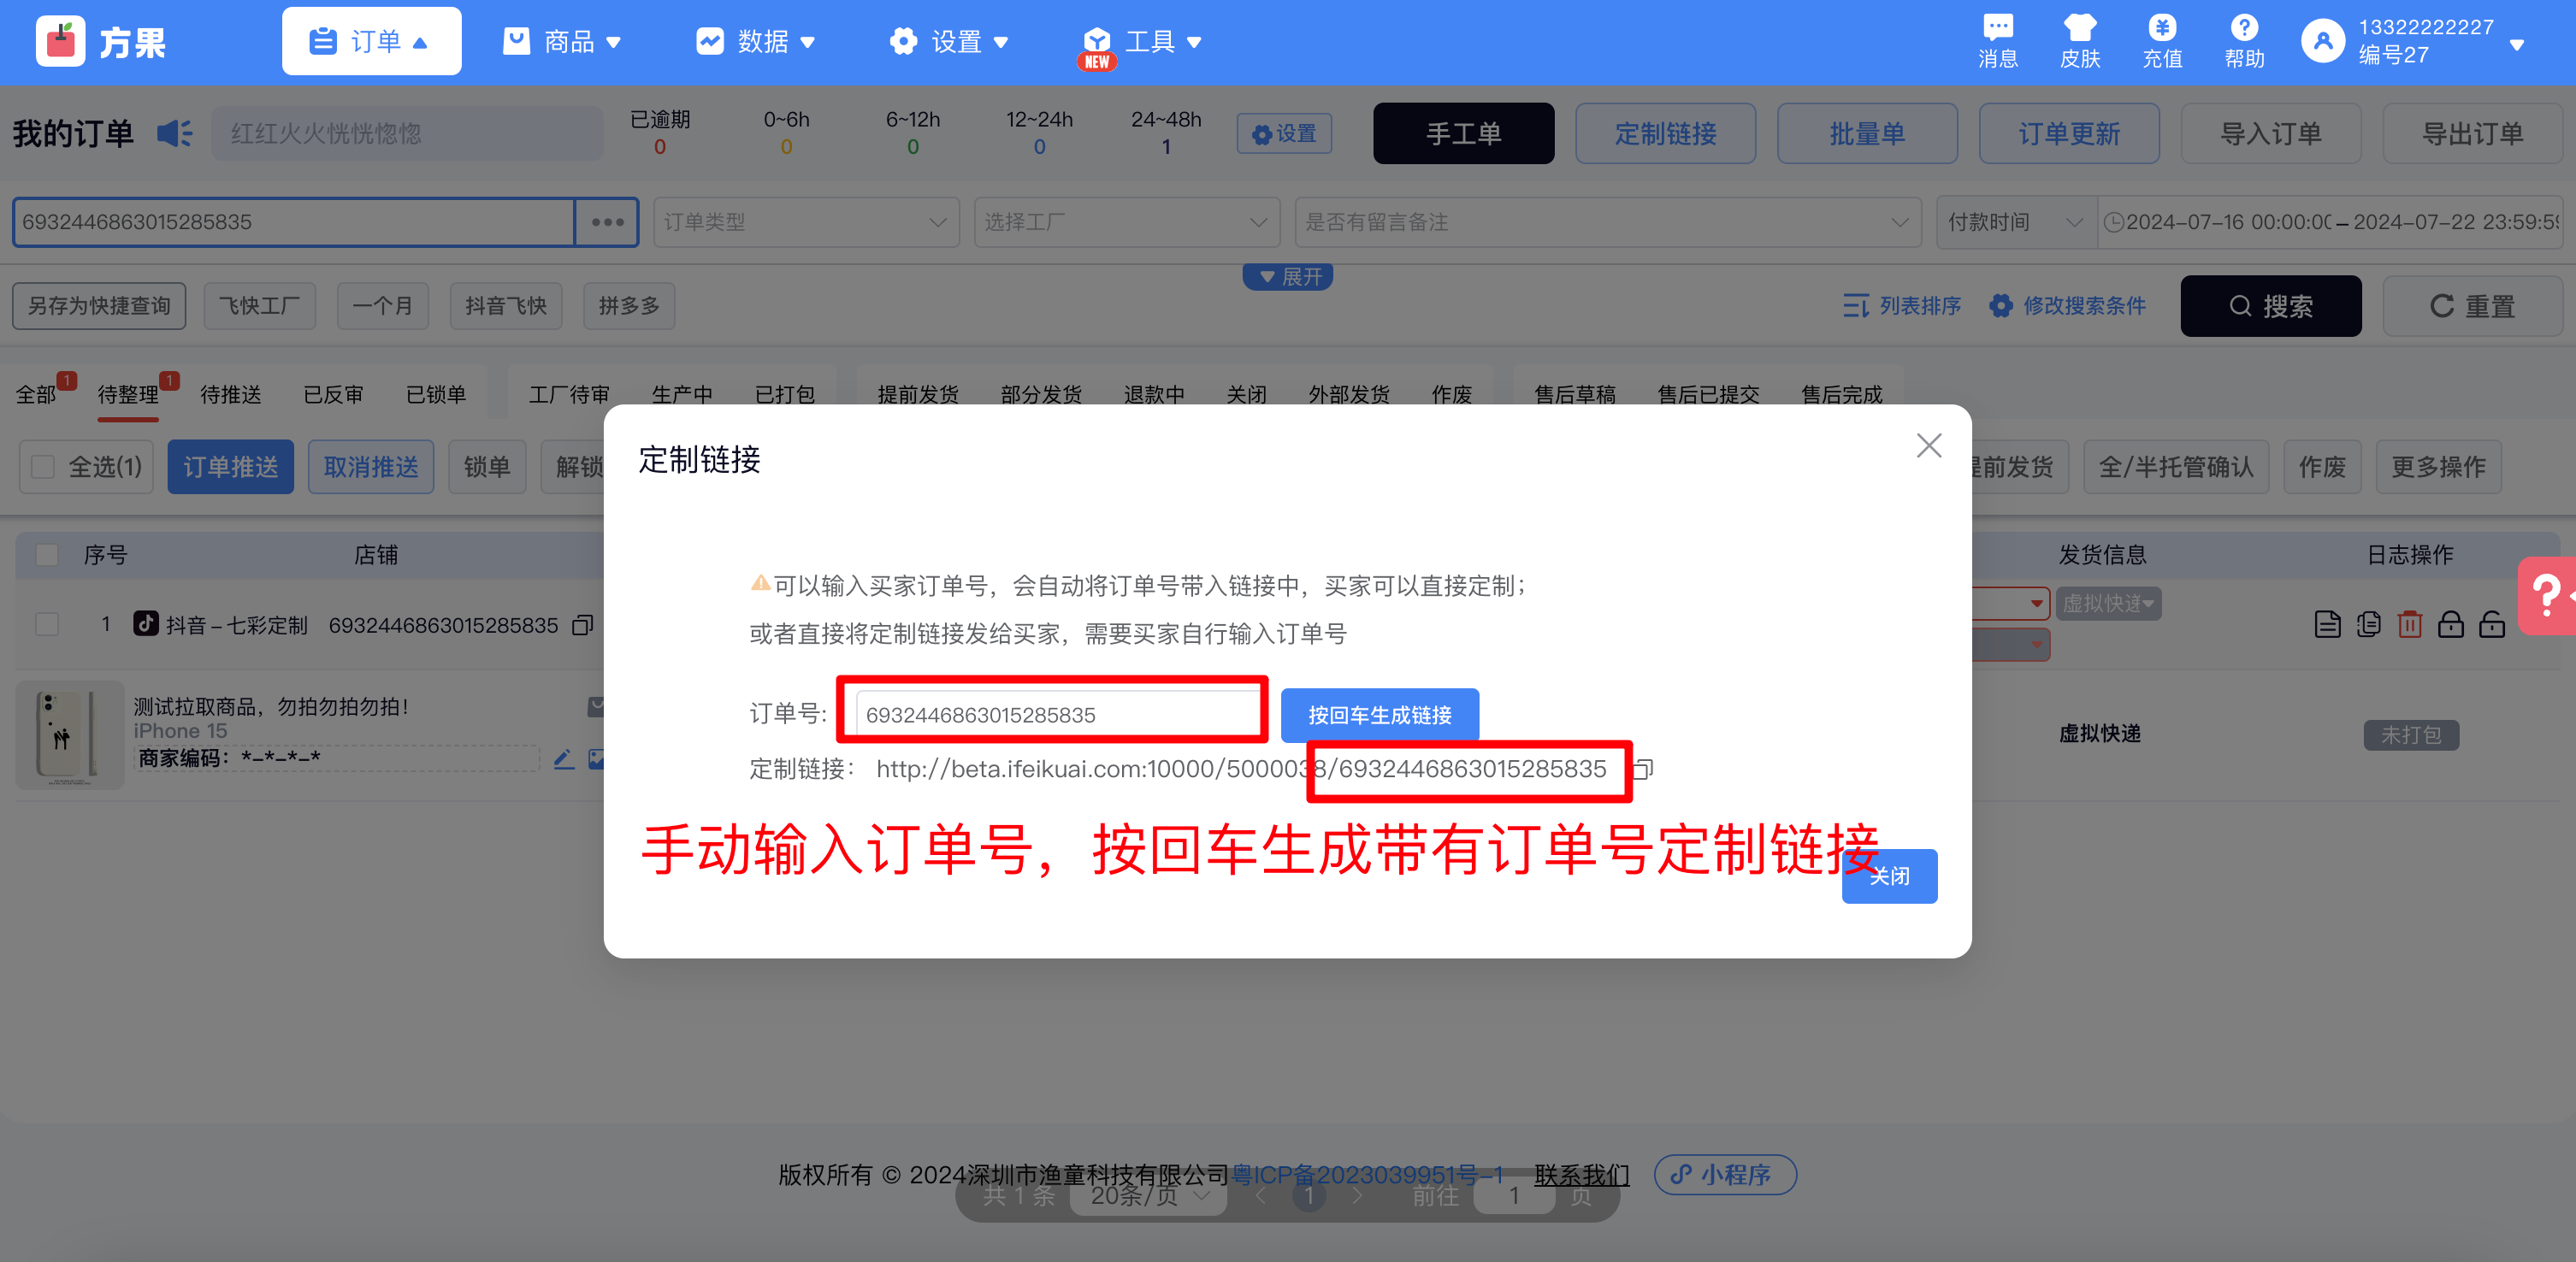
Task: Copy the generated custom link icon
Action: click(x=1643, y=769)
